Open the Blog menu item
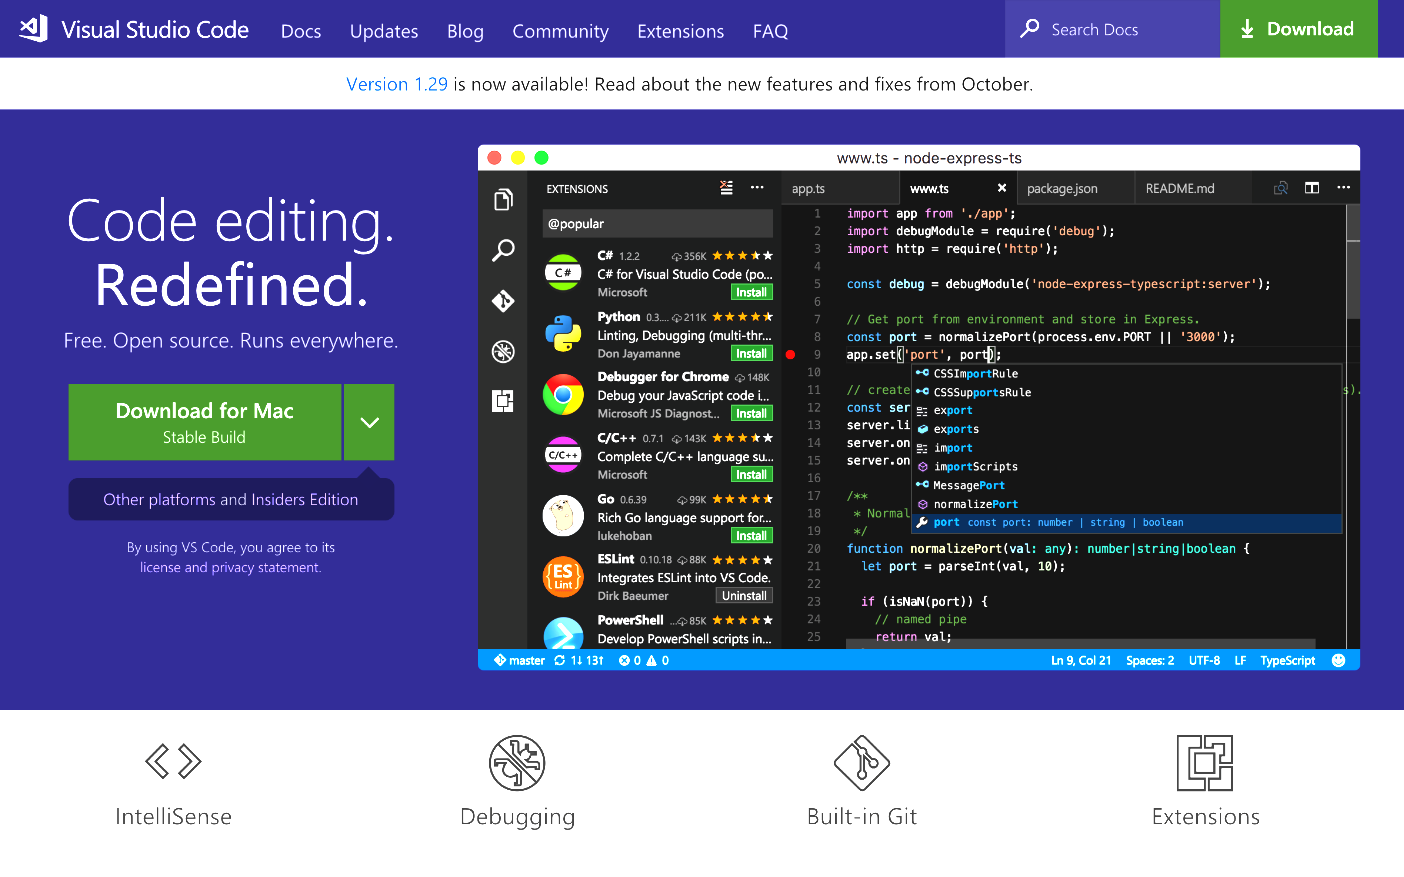The width and height of the screenshot is (1404, 877). 465,31
